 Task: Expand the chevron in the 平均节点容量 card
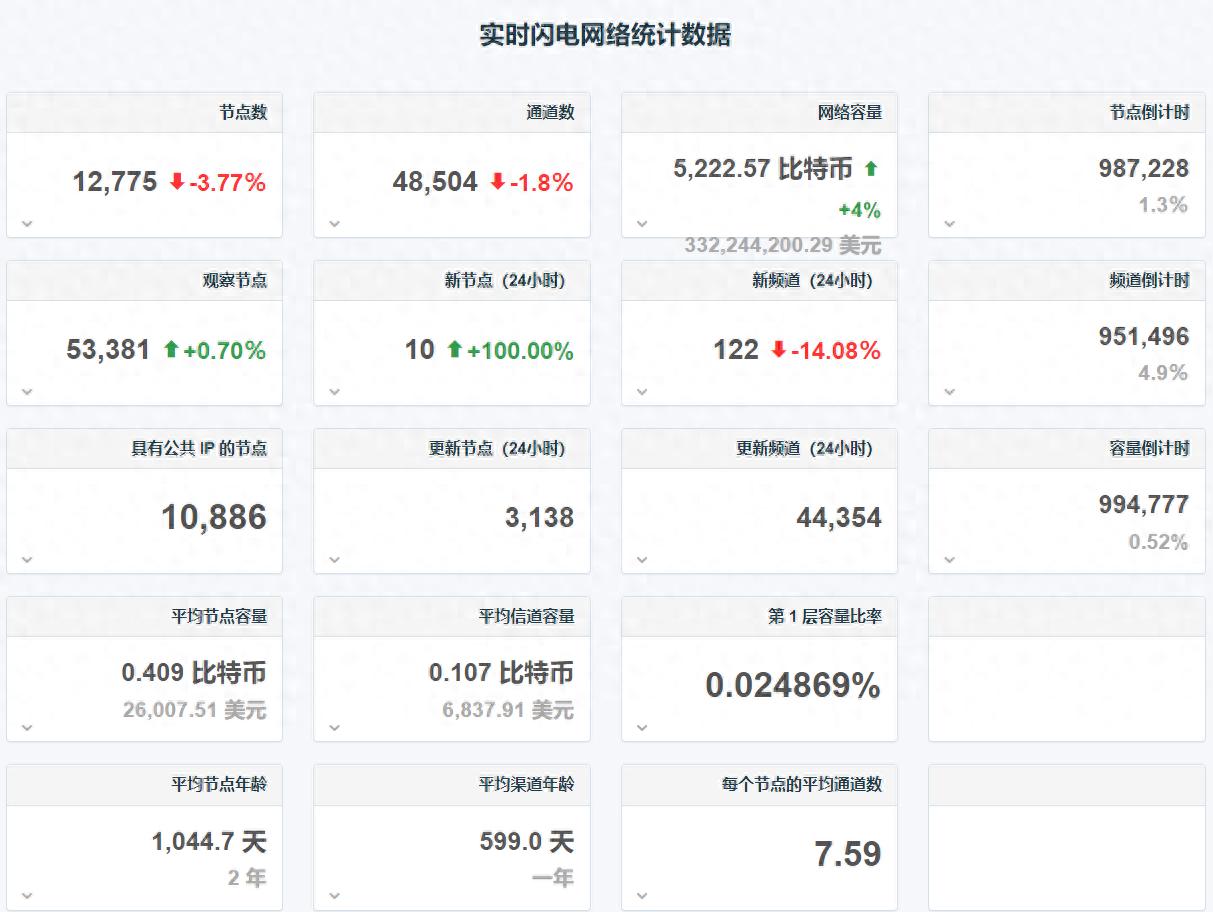coord(27,727)
